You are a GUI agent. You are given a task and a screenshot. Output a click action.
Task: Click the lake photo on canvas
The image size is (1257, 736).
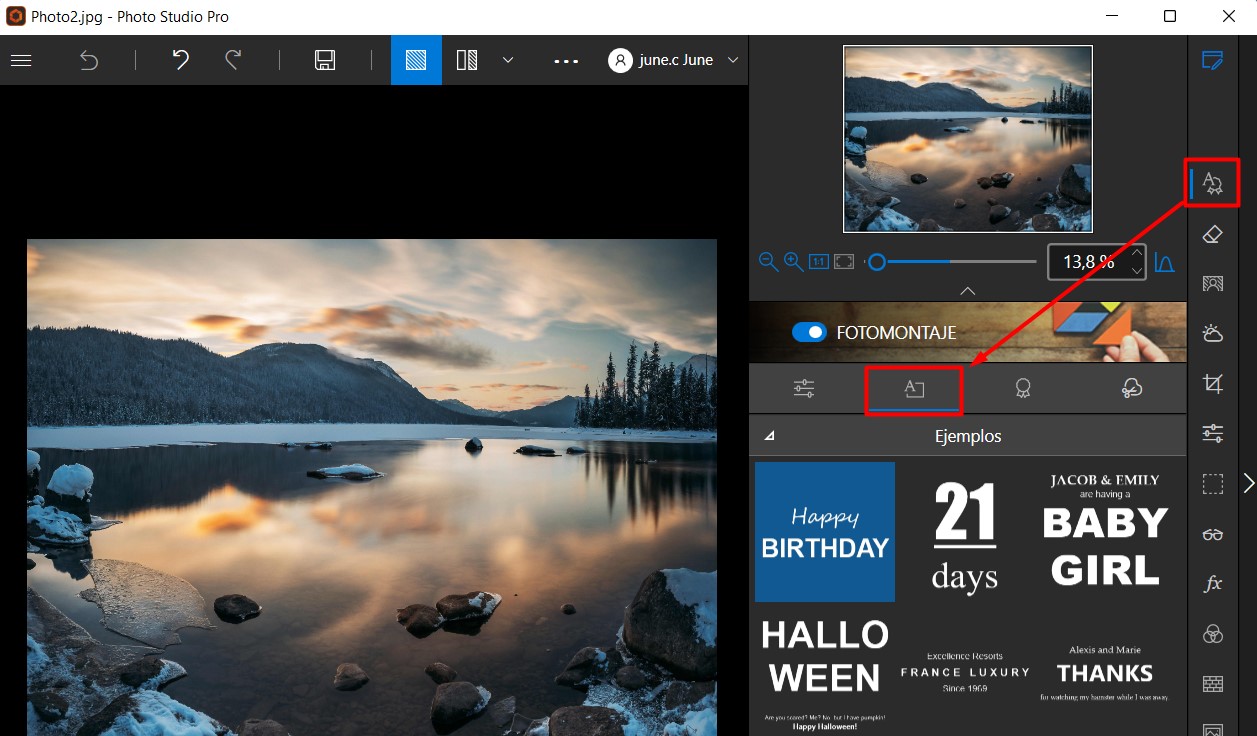(x=372, y=487)
